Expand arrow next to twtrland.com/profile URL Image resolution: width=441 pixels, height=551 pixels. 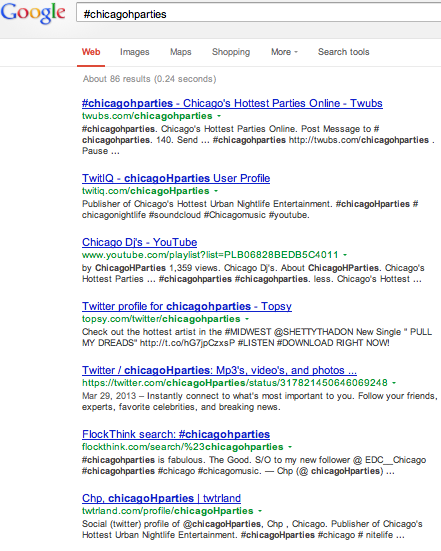click(260, 511)
